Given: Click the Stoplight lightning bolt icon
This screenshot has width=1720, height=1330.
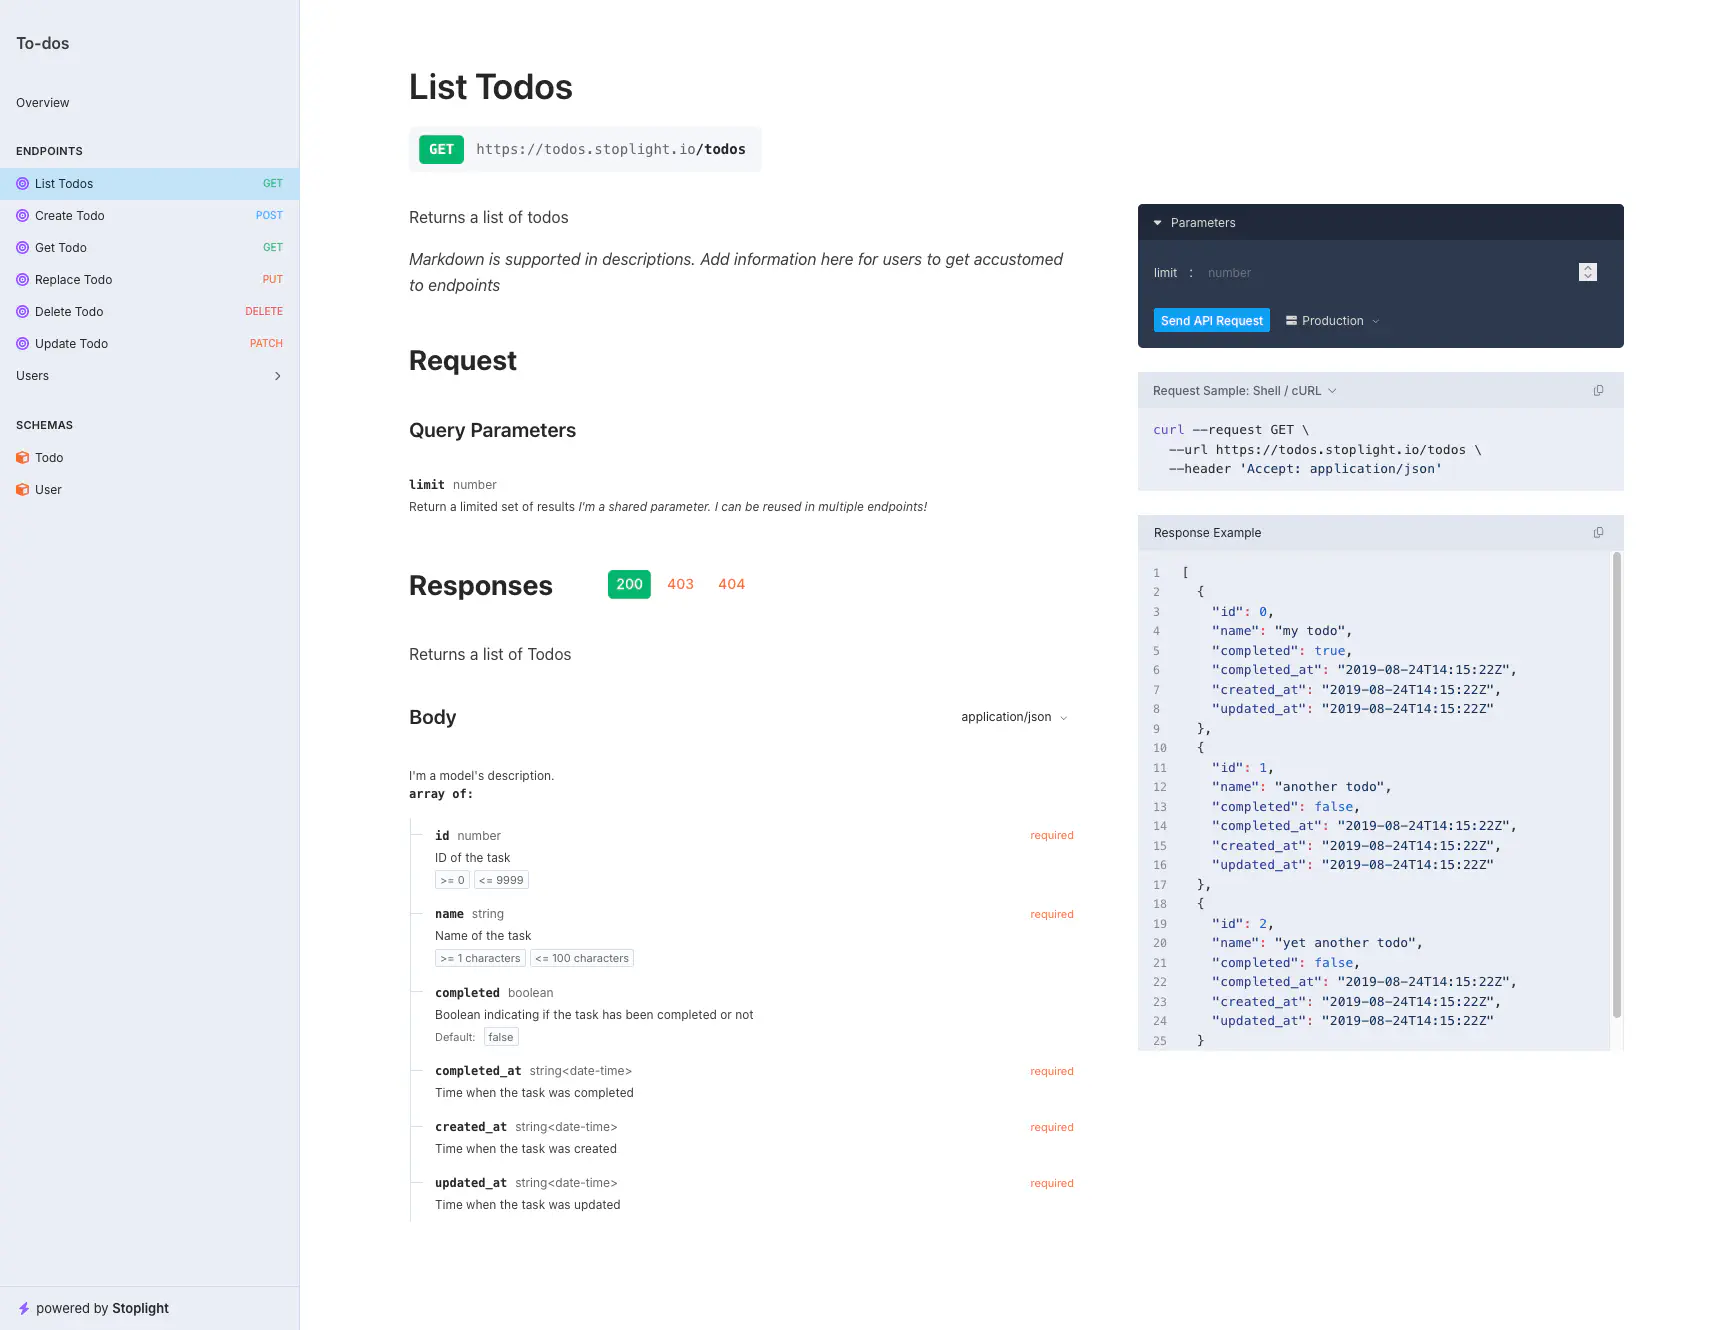Looking at the screenshot, I should 24,1308.
